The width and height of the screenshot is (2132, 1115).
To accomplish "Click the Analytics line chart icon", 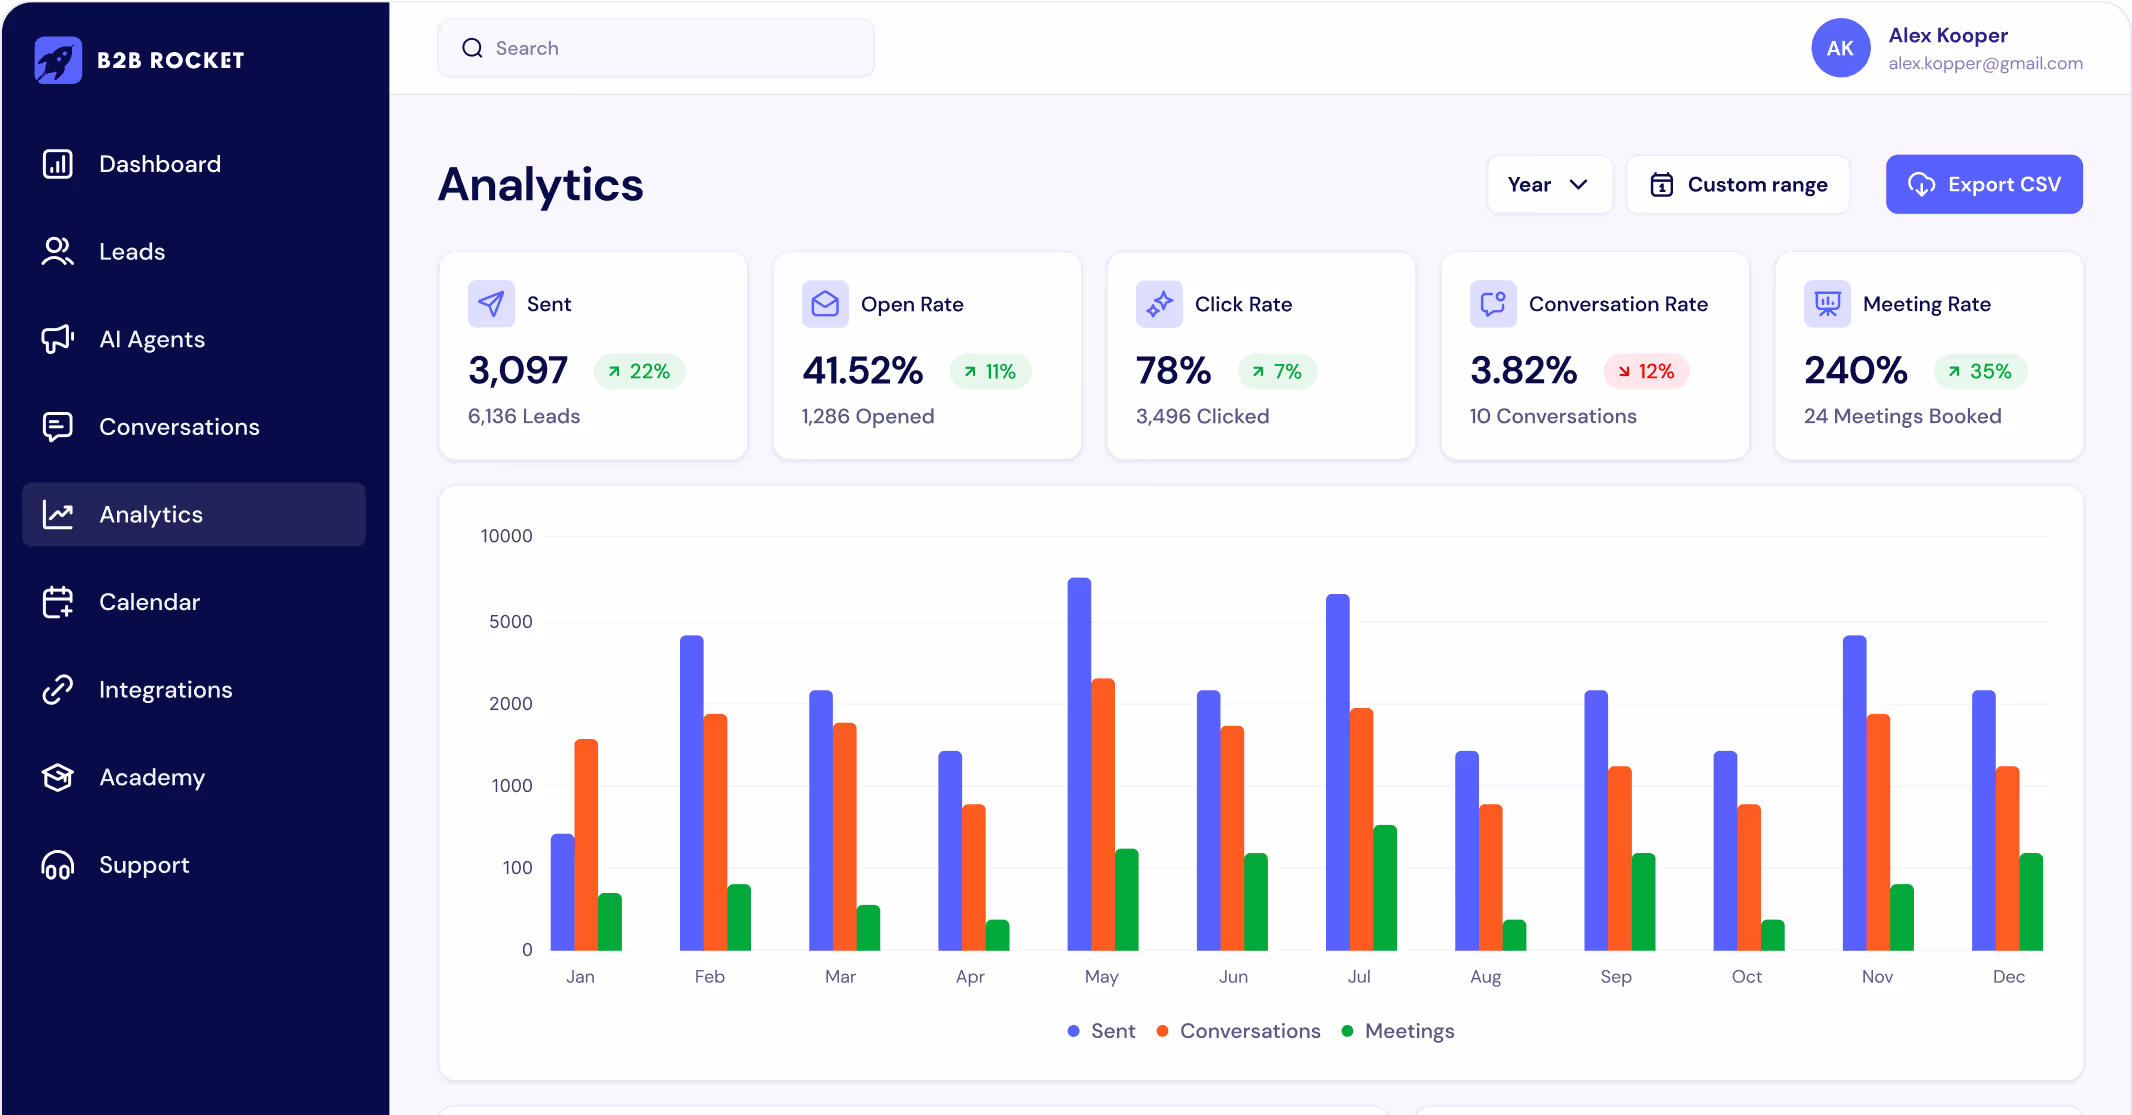I will click(58, 515).
